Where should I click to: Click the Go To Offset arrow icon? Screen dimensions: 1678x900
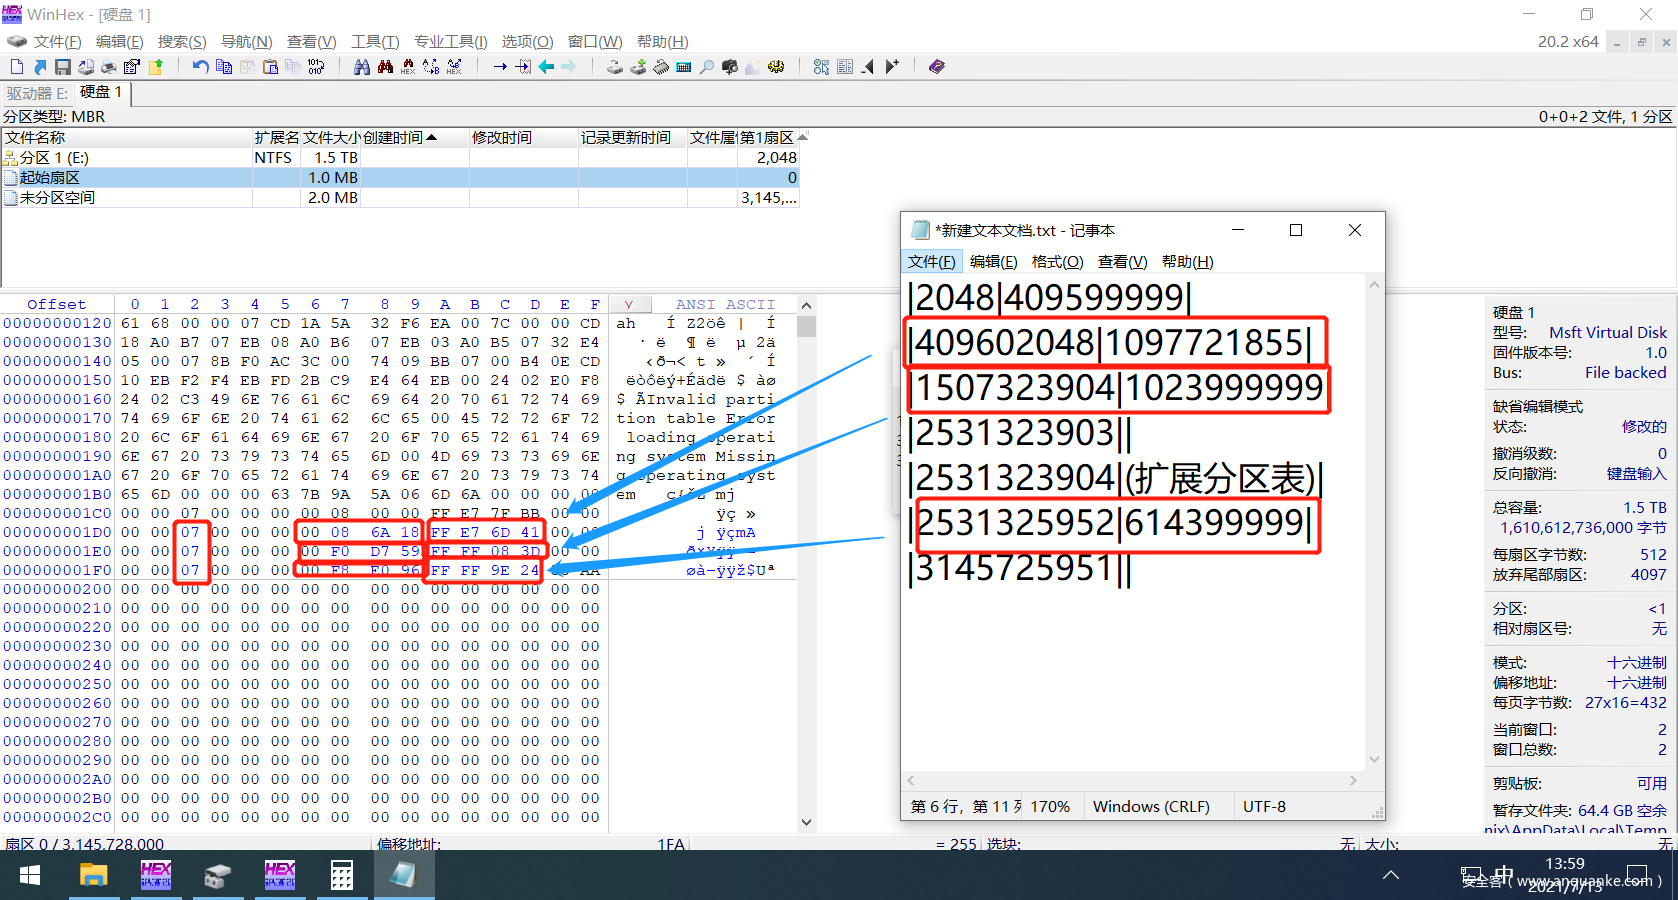[x=500, y=67]
